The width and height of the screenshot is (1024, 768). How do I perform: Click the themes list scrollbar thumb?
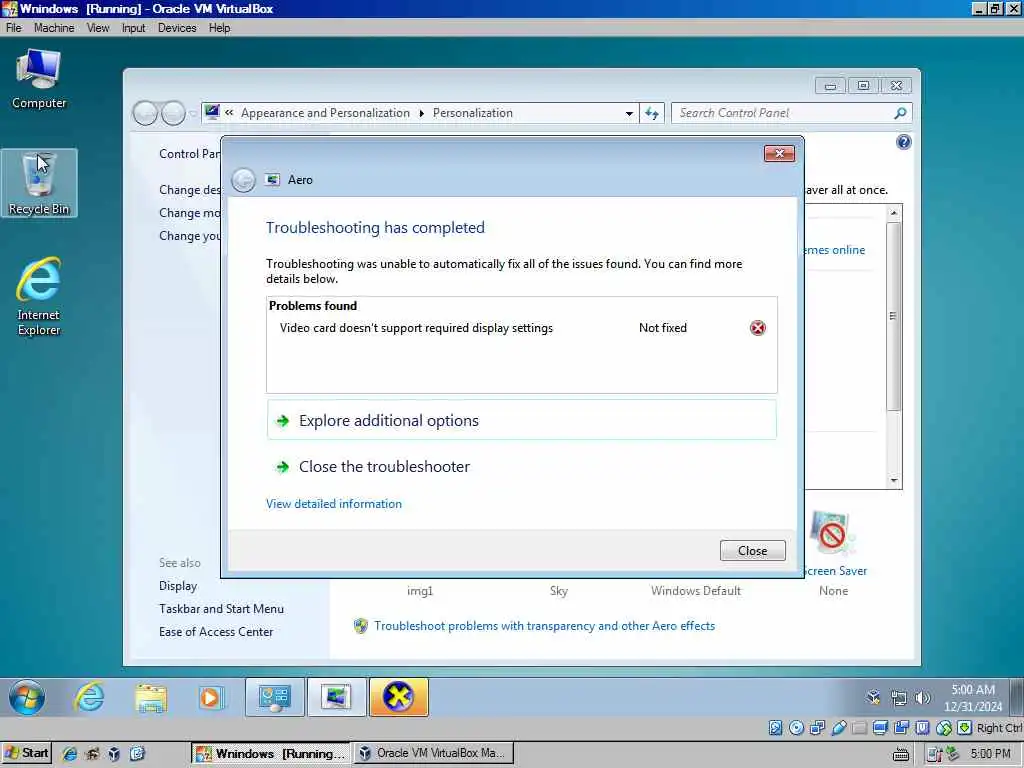893,316
